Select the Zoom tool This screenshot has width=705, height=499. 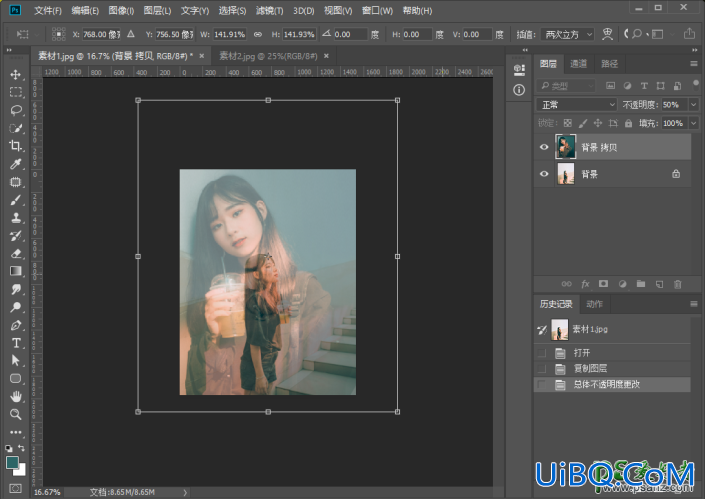click(x=16, y=414)
